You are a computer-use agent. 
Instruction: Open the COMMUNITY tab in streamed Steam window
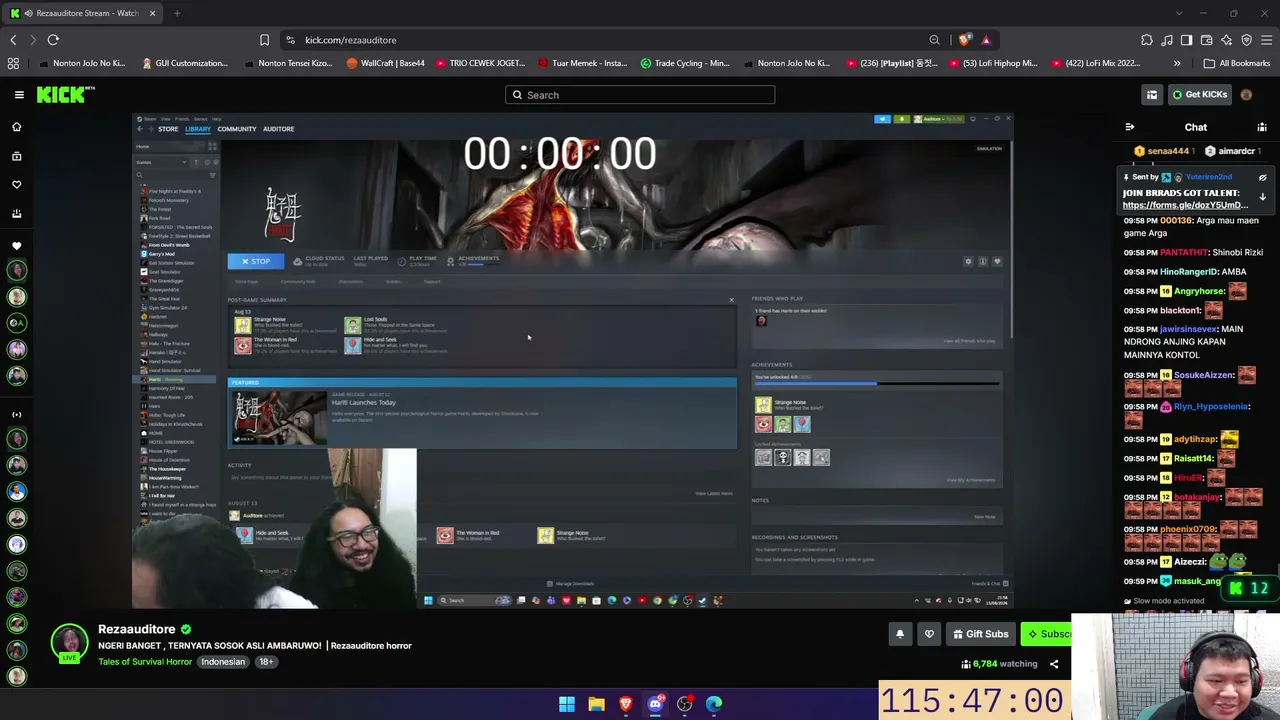(237, 129)
